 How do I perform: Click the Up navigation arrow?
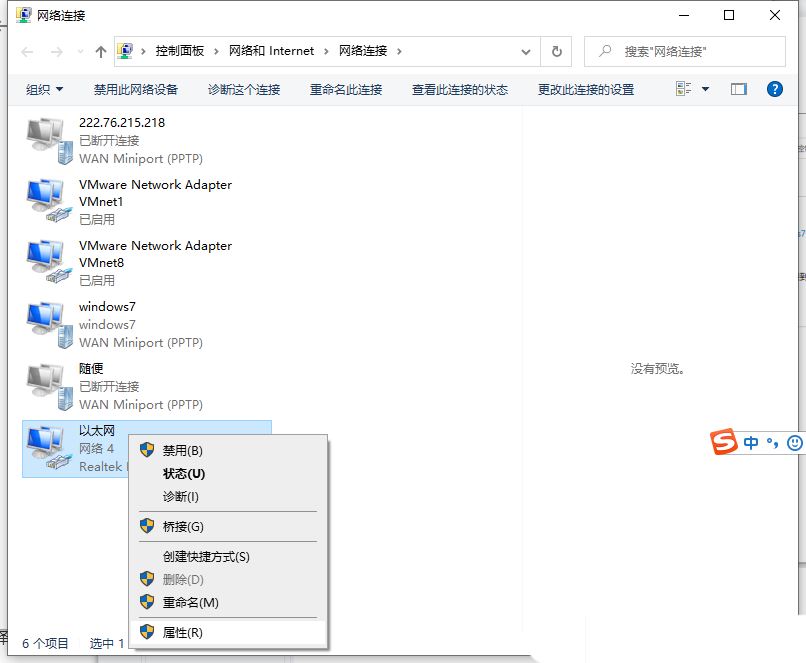point(100,51)
